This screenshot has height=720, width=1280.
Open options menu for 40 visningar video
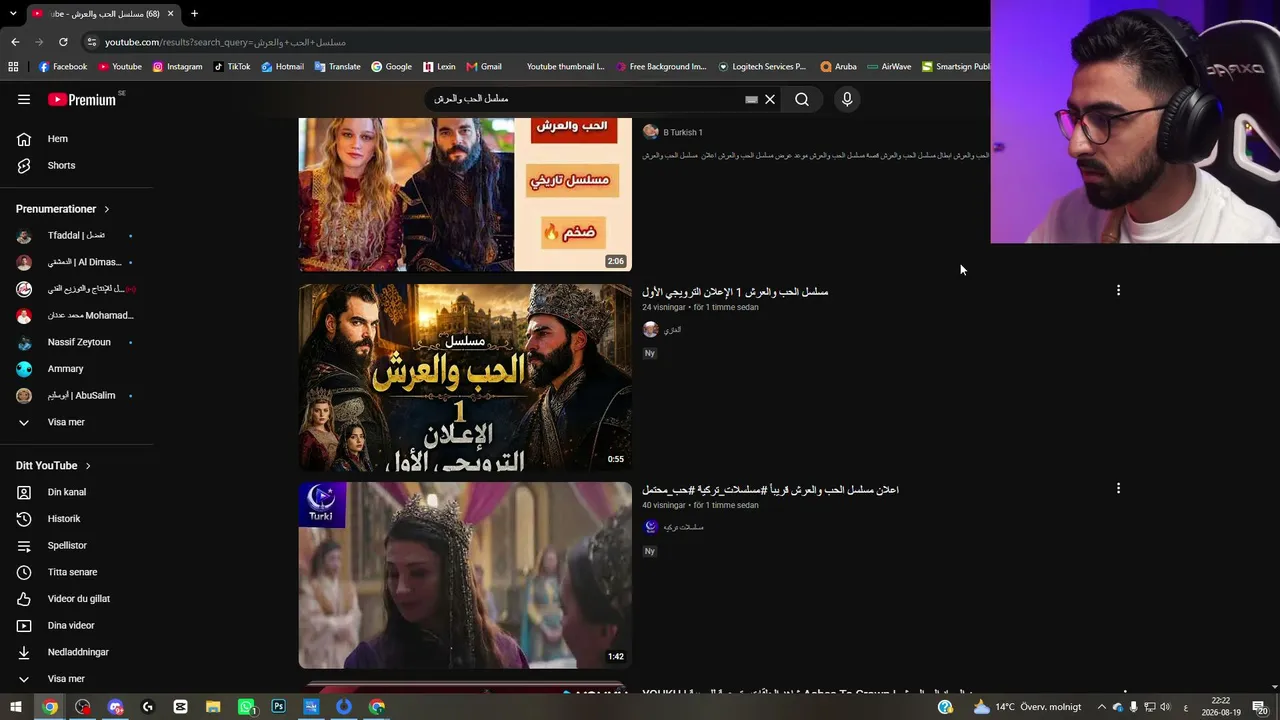(1118, 488)
